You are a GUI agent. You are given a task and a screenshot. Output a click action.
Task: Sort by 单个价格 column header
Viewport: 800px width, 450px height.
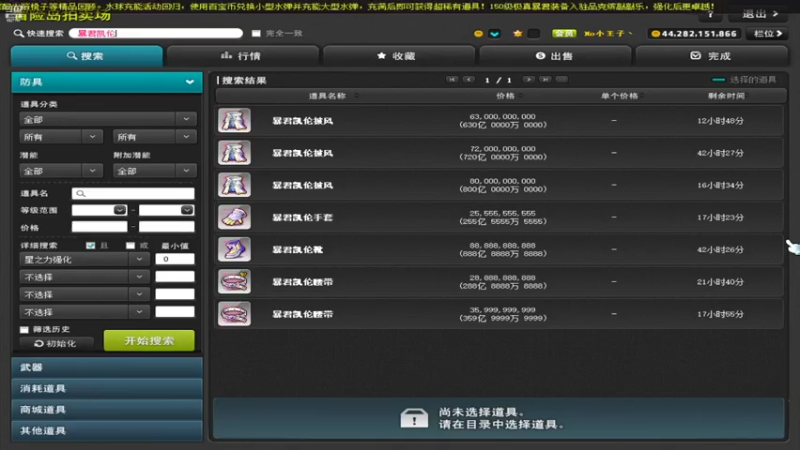(x=619, y=96)
